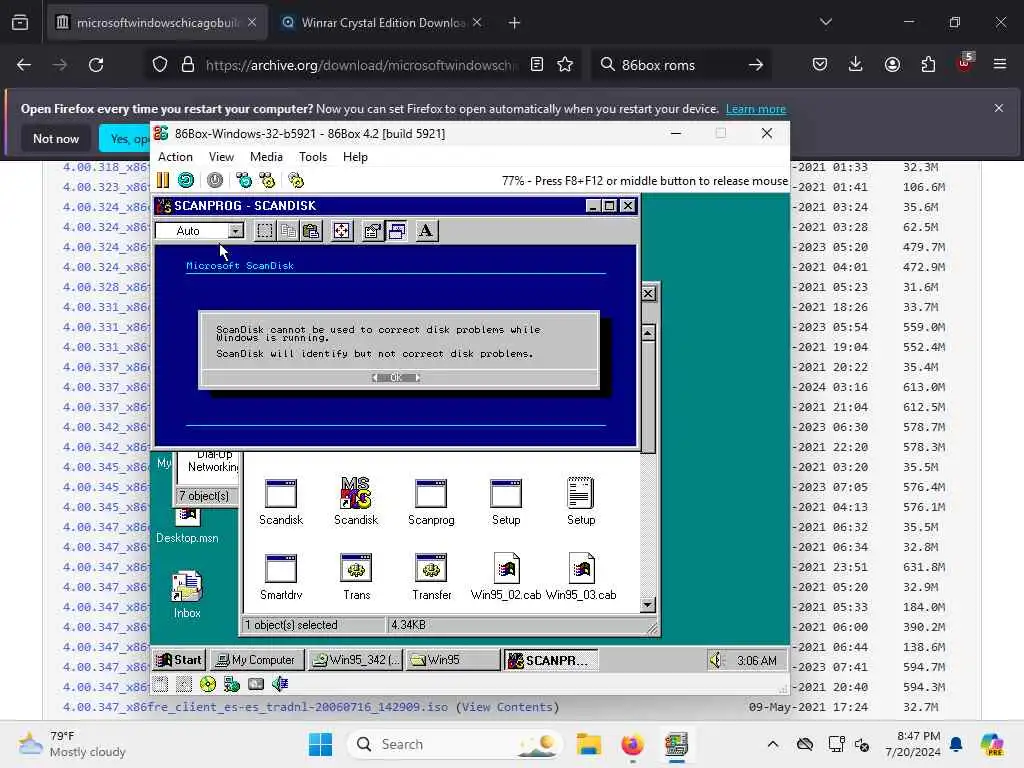
Task: Click the Paste icon in SCANPROG toolbar
Action: [312, 231]
